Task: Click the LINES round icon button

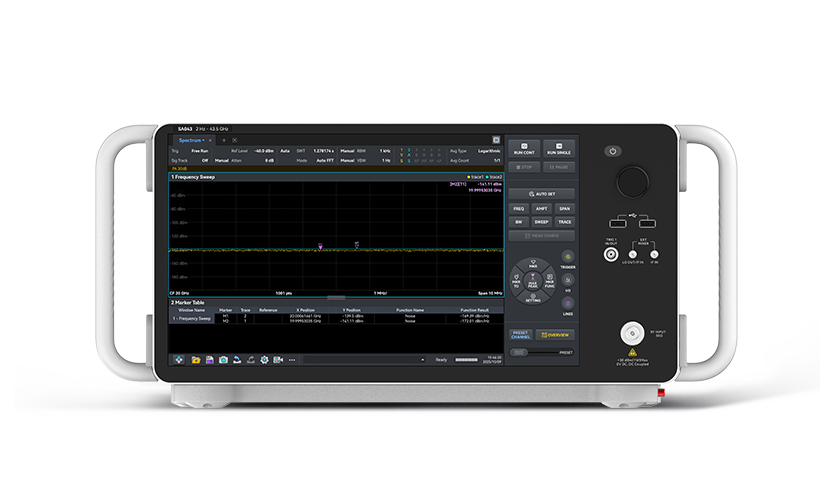Action: 567,302
